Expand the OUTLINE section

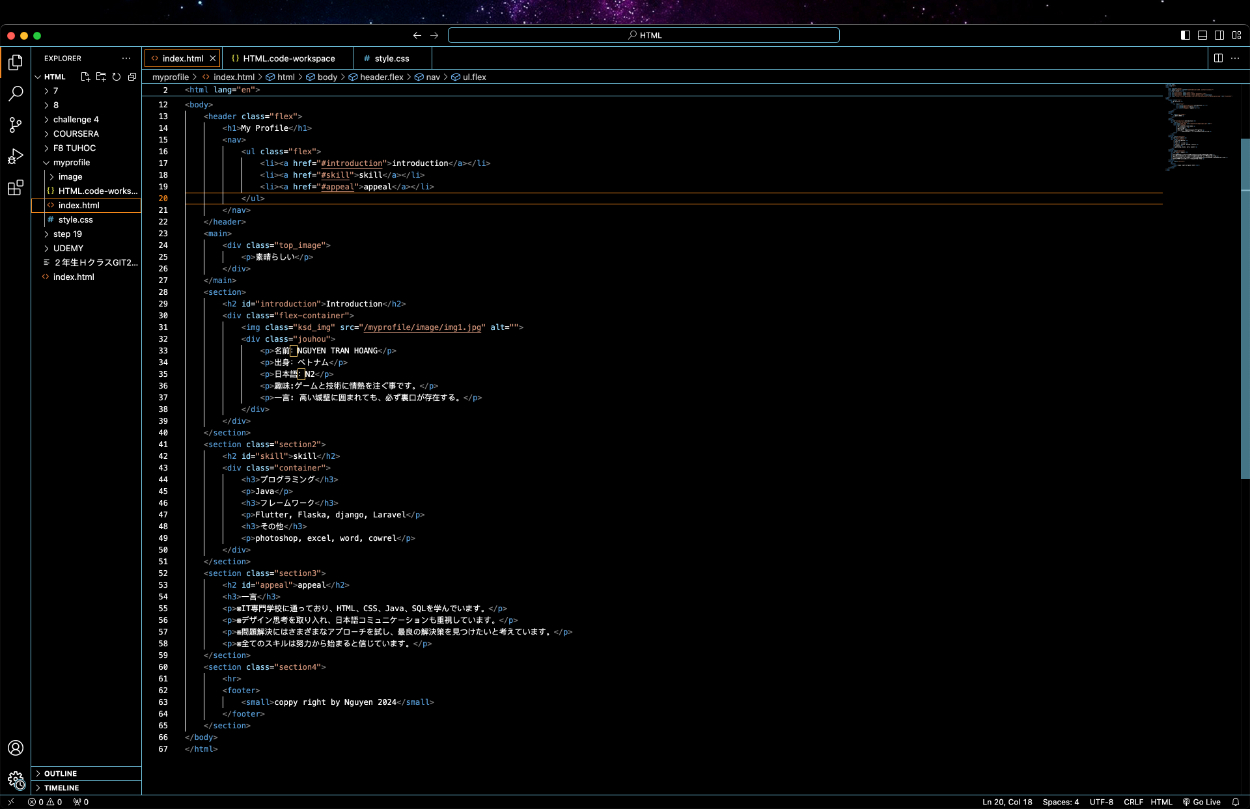pos(60,774)
